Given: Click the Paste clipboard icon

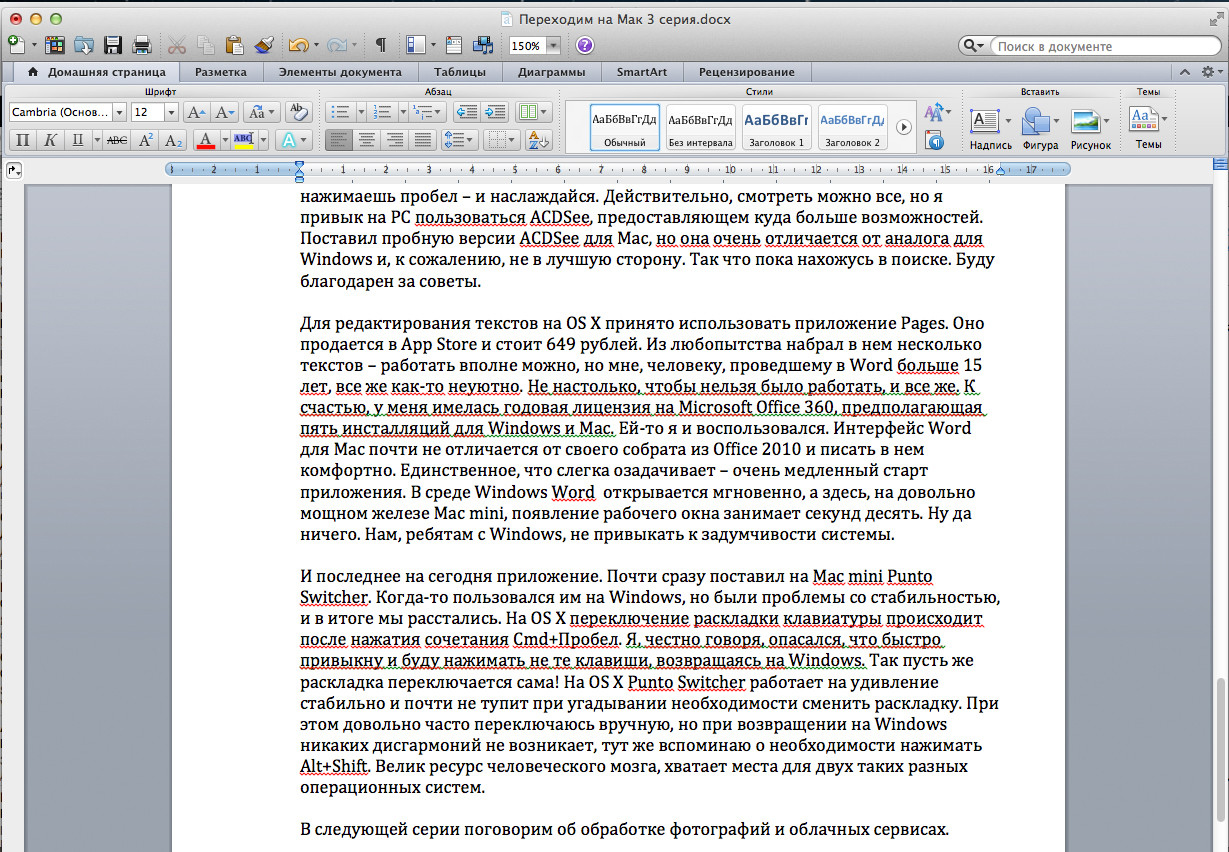Looking at the screenshot, I should click(235, 45).
